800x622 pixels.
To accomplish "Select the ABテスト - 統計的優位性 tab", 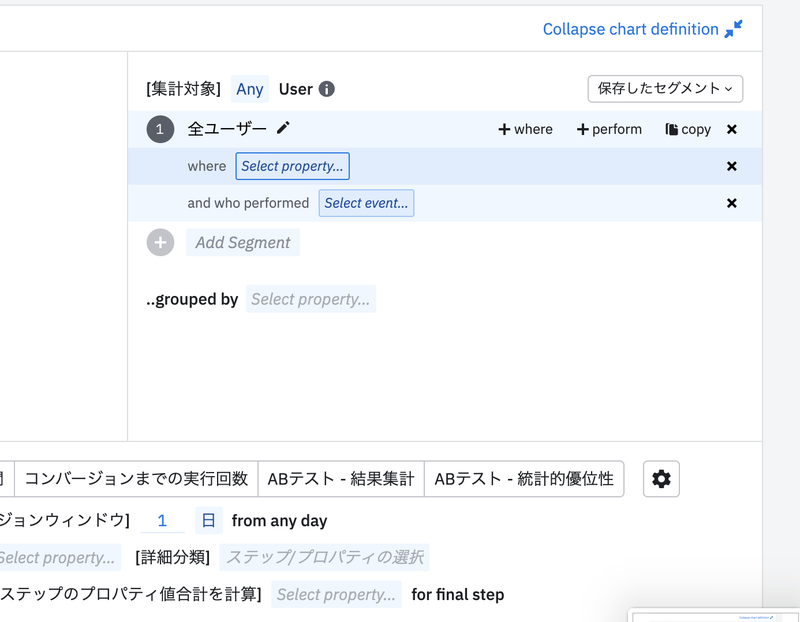I will pyautogui.click(x=524, y=479).
